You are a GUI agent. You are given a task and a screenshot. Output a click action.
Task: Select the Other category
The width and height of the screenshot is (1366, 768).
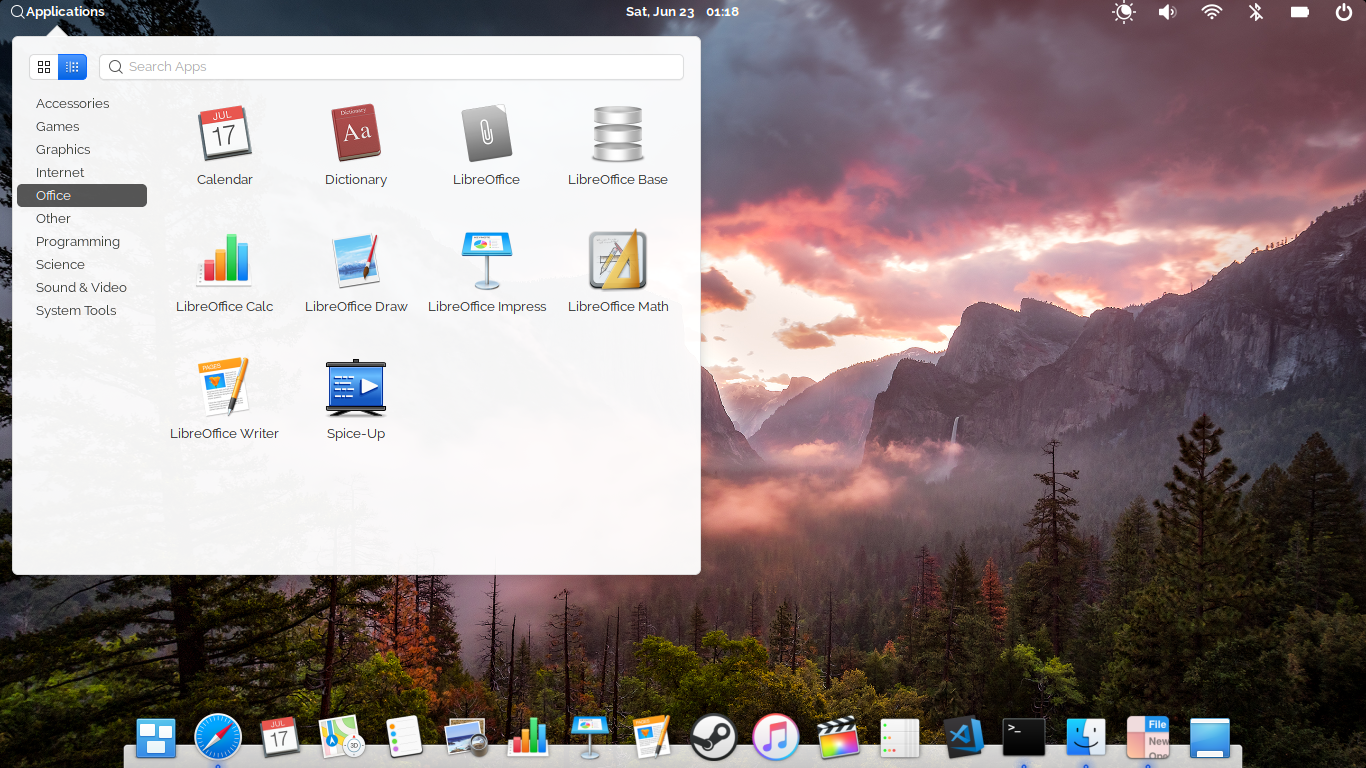[82, 218]
